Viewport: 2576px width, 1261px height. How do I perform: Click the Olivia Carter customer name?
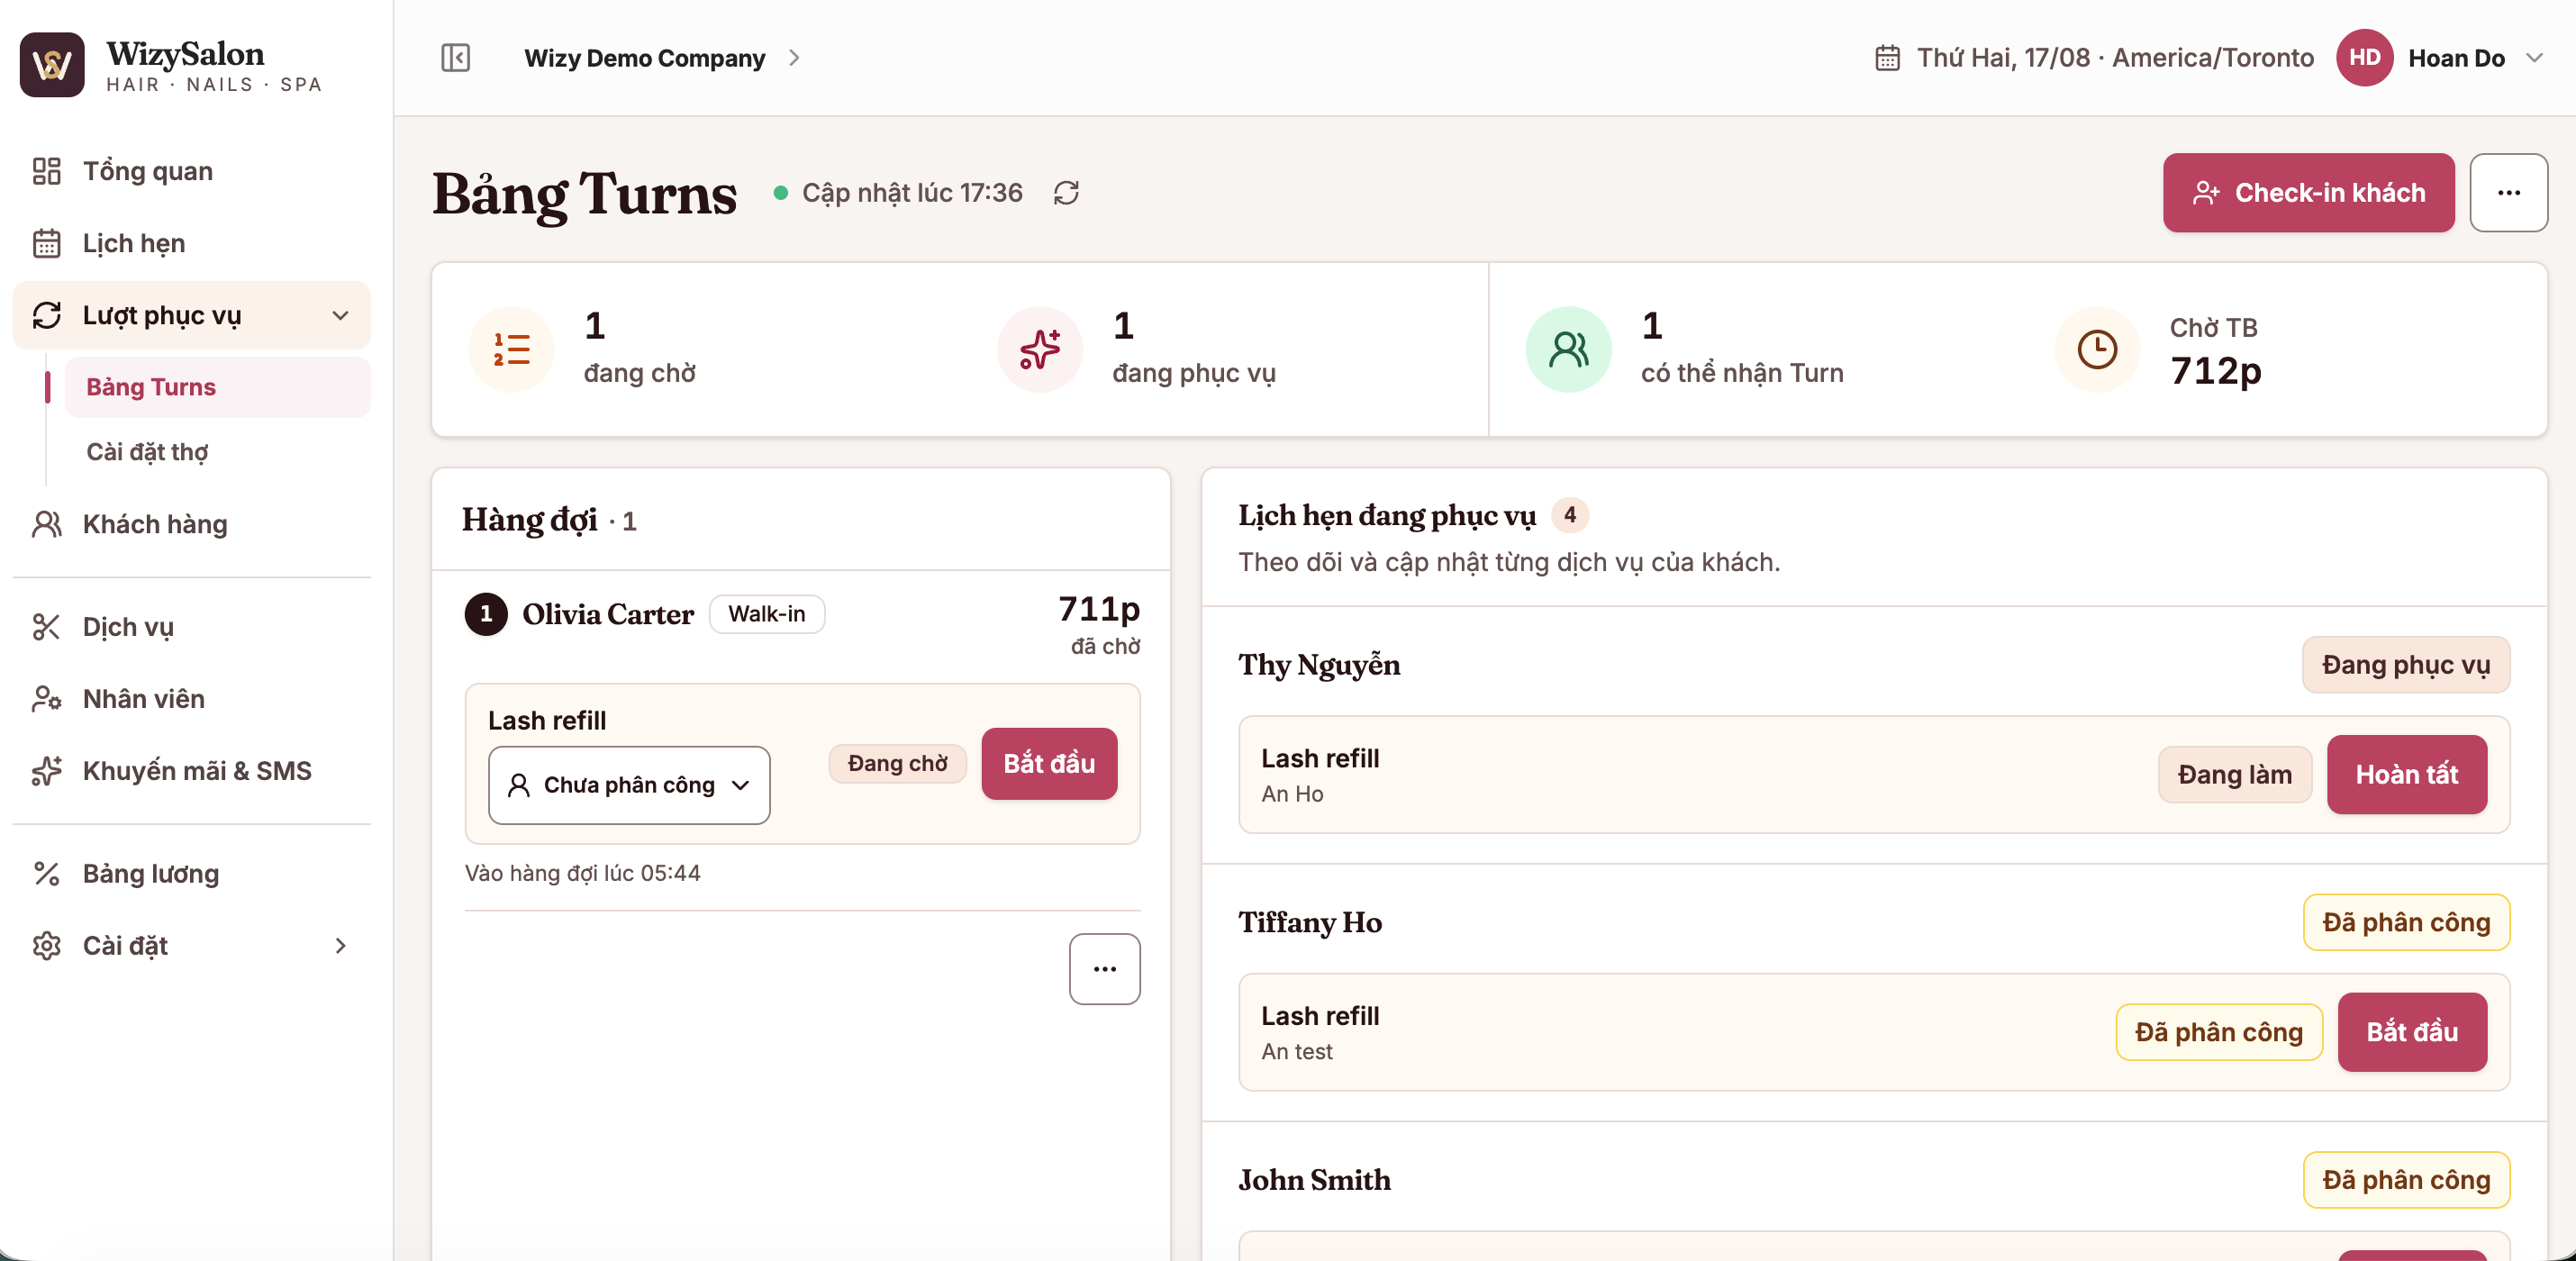(x=608, y=614)
